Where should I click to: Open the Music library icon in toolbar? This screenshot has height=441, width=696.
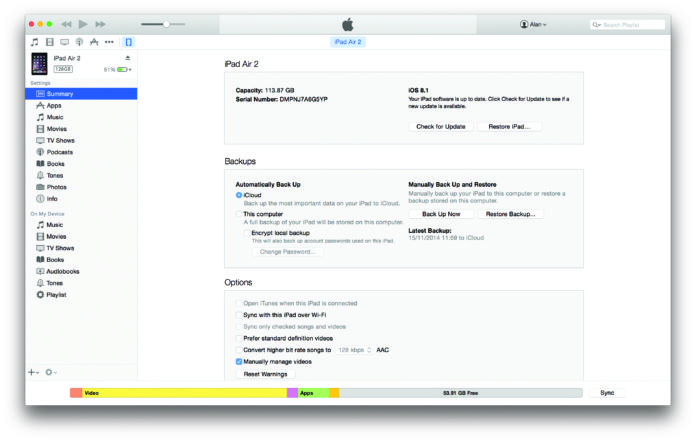click(x=34, y=42)
